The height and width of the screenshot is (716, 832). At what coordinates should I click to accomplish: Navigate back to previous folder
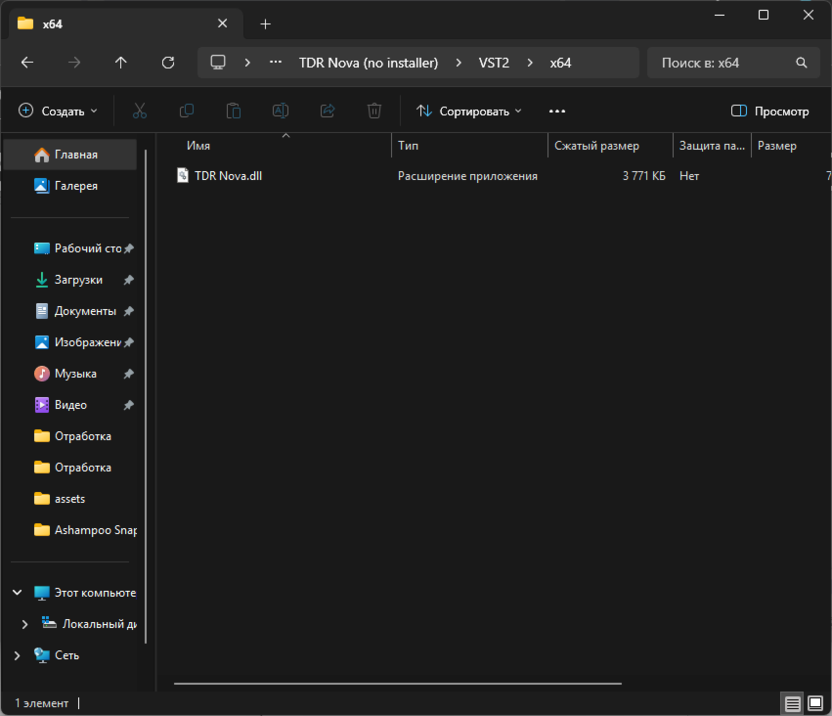tap(27, 62)
